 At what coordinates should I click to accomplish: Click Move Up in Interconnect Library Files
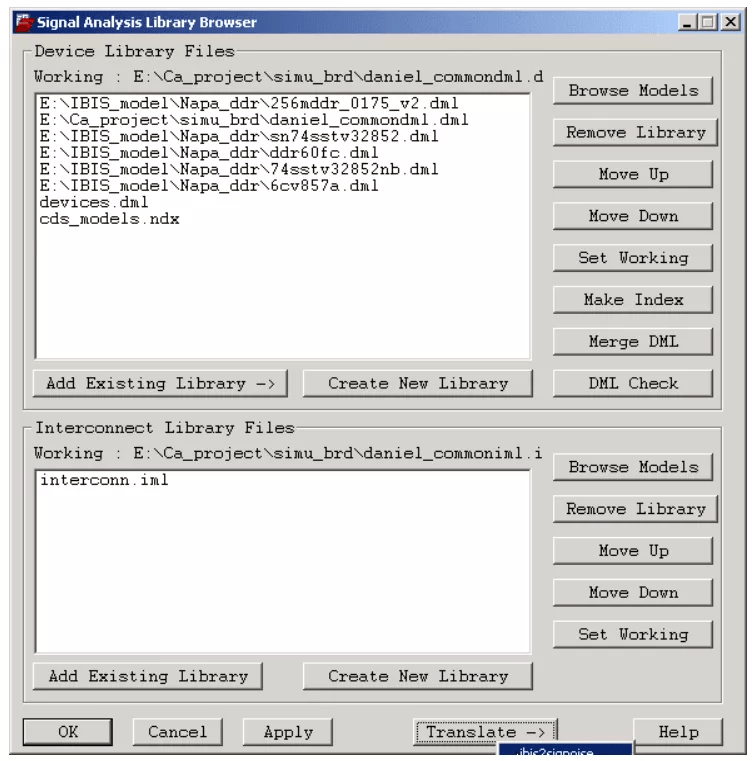633,550
